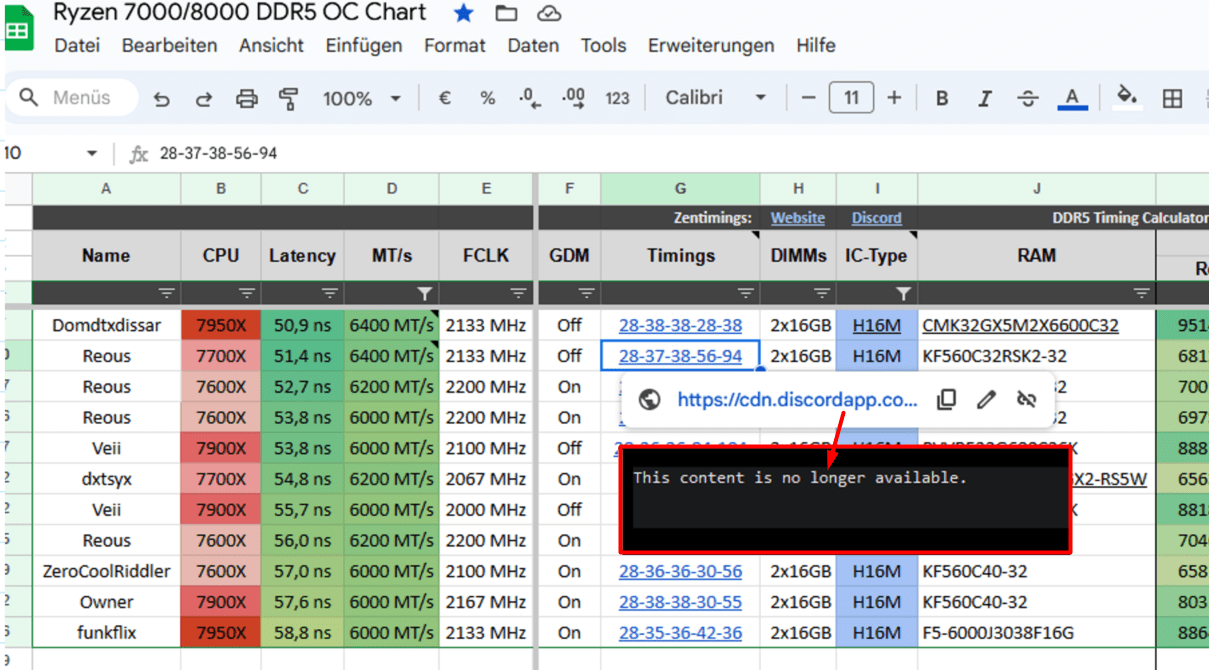
Task: Click the globe icon in link preview
Action: point(649,400)
